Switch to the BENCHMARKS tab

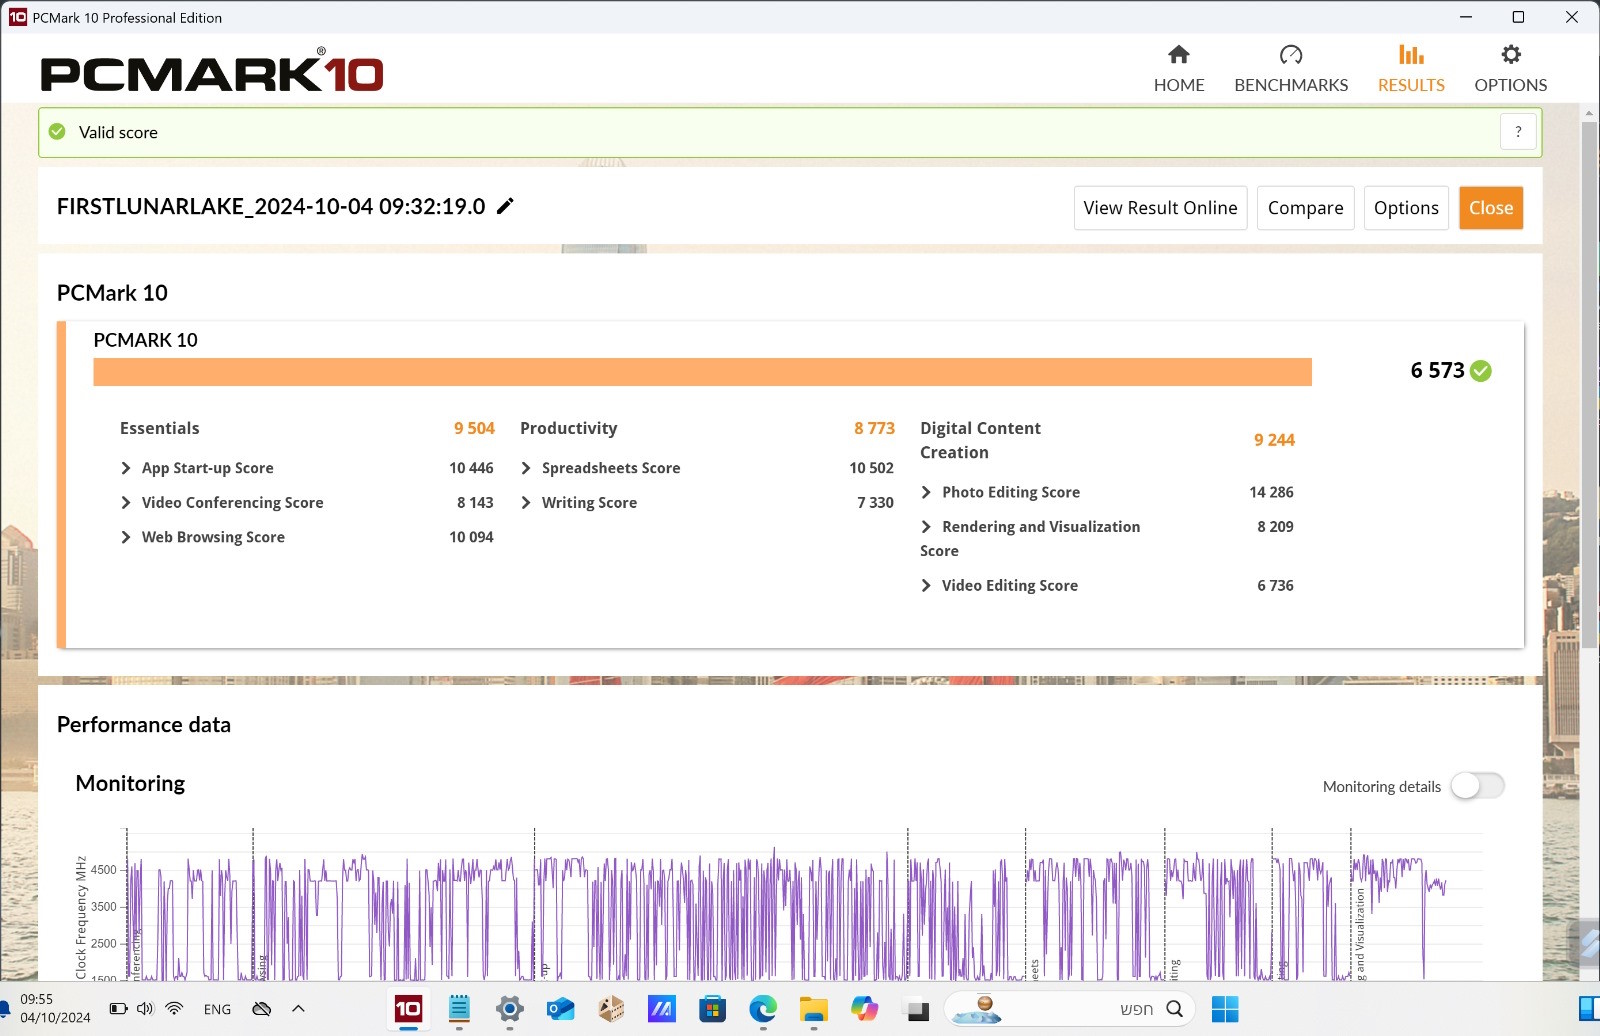point(1291,68)
